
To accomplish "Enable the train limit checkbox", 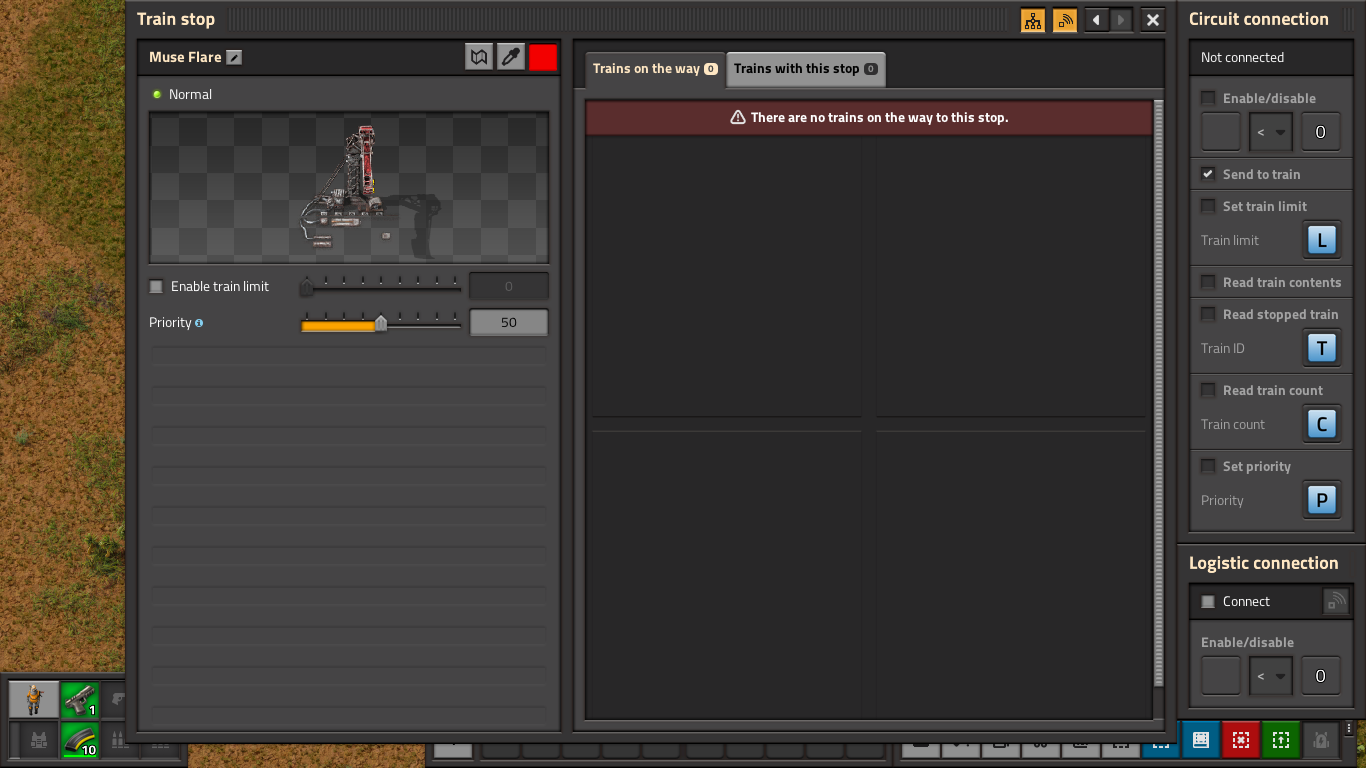I will pyautogui.click(x=156, y=286).
